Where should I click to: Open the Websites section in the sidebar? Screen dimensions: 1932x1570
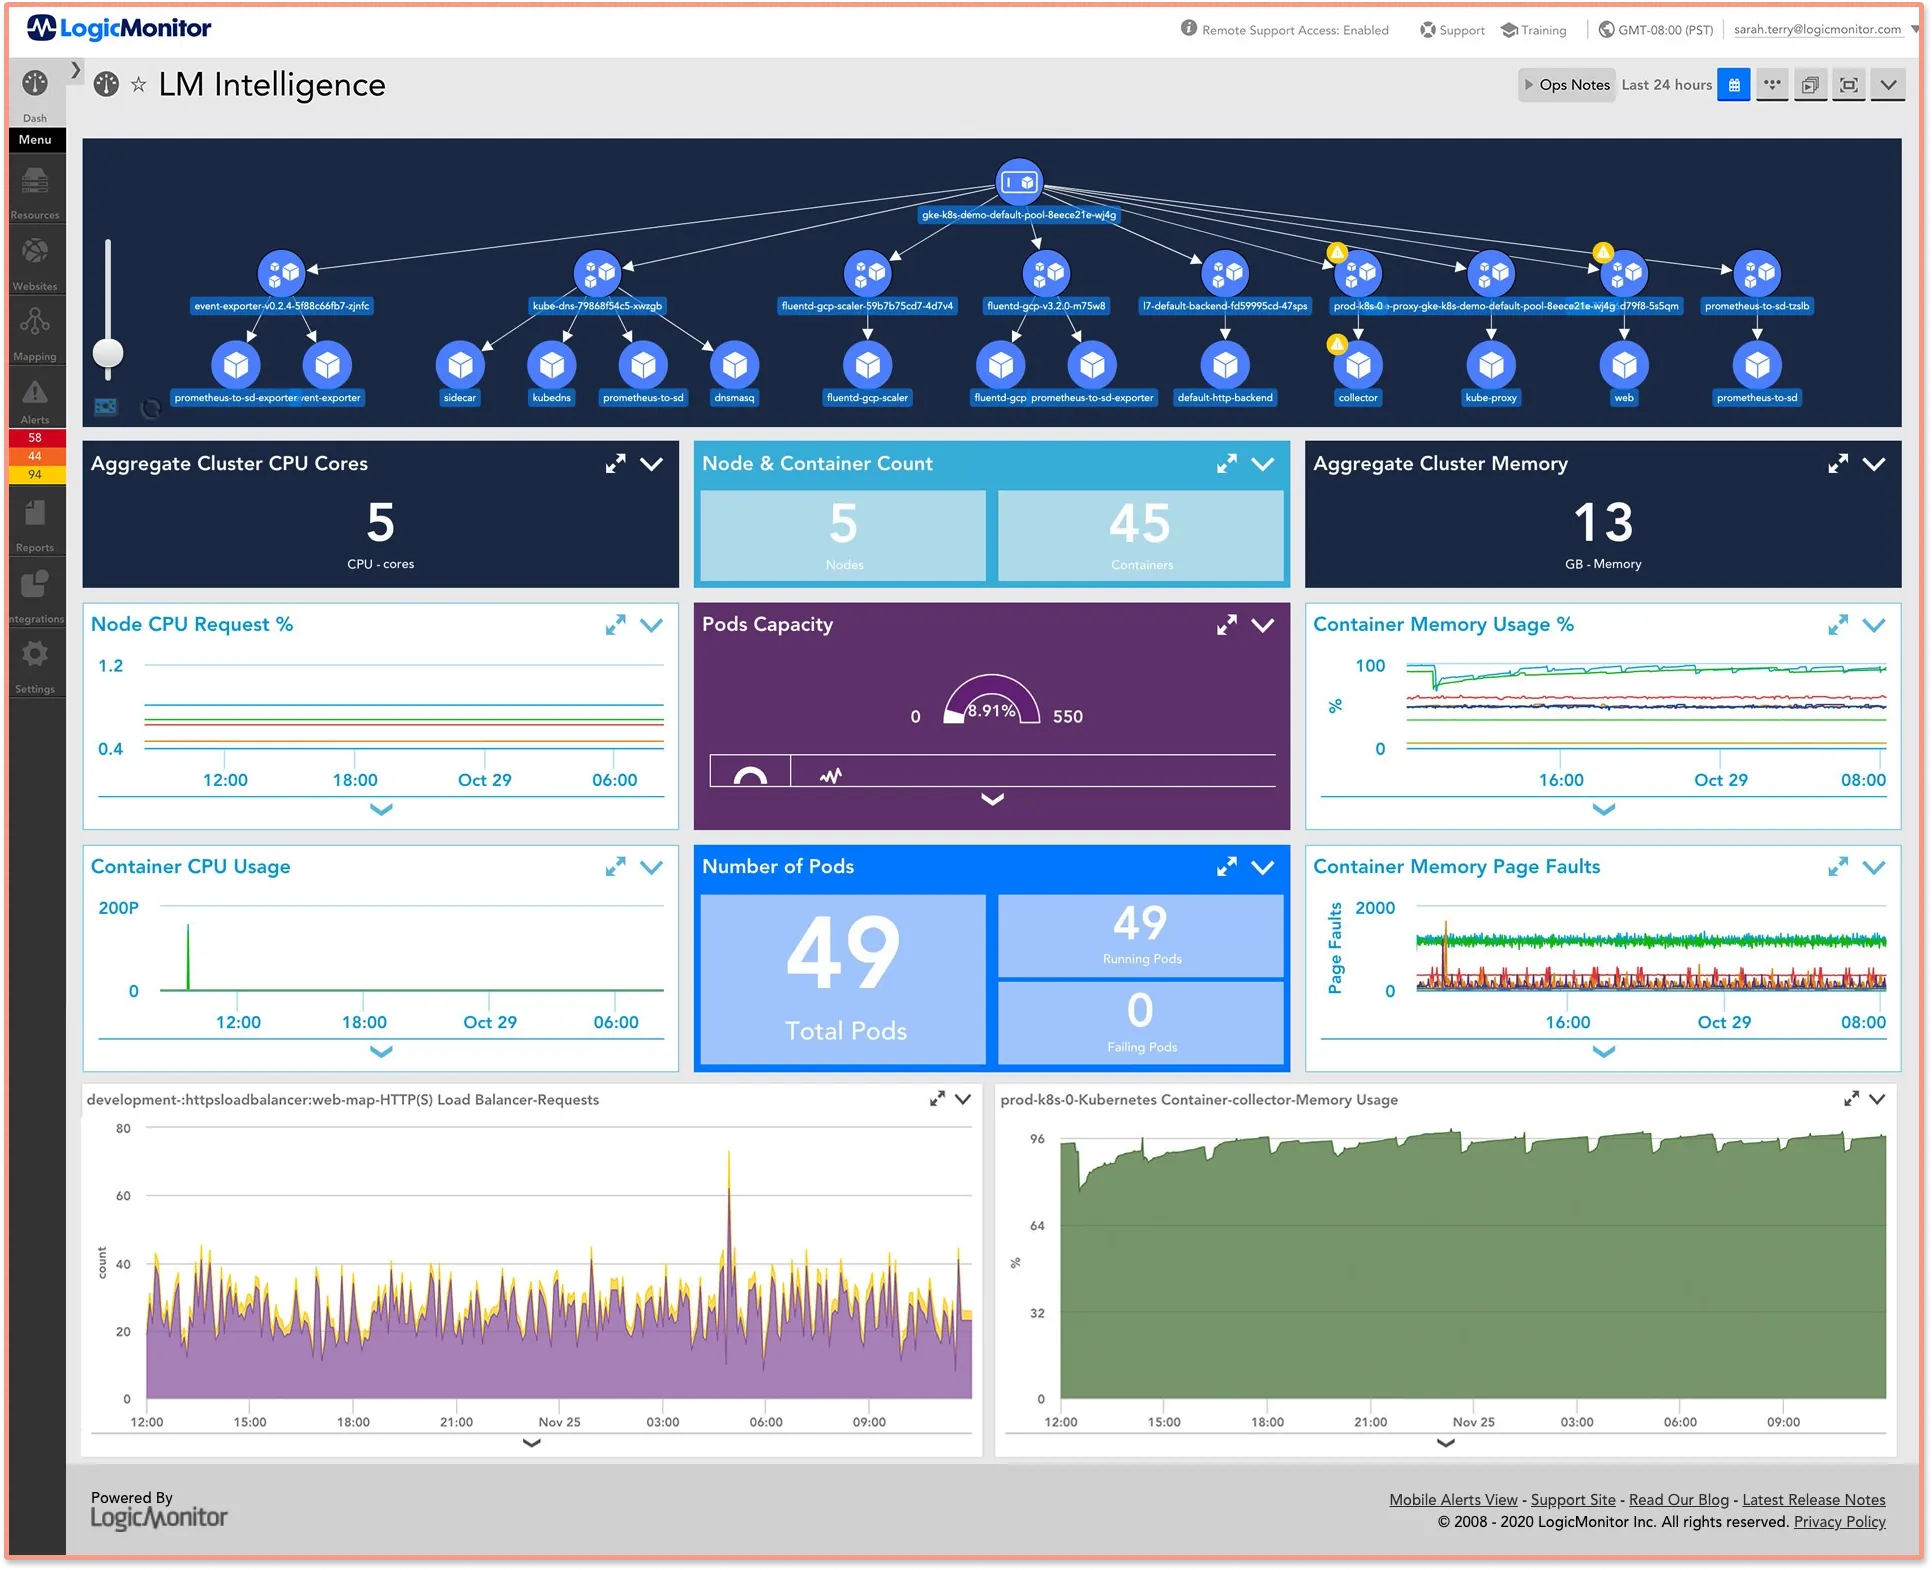point(35,263)
